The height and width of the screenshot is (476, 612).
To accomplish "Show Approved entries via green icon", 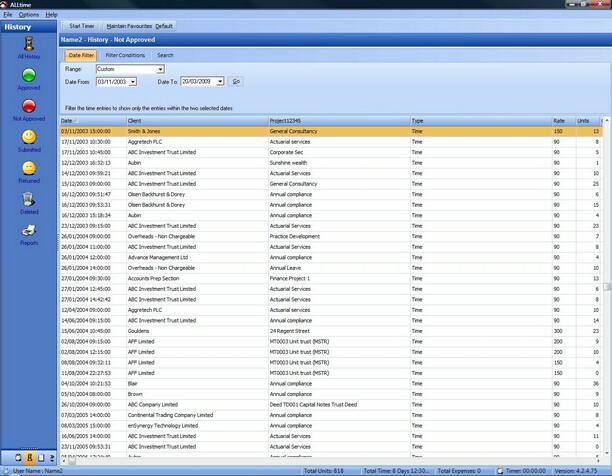I will [x=29, y=75].
